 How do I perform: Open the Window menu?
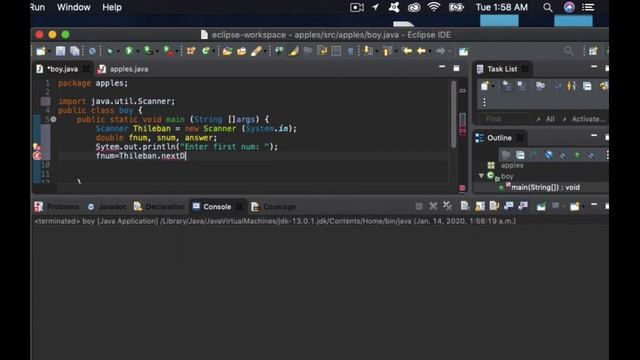(x=73, y=7)
